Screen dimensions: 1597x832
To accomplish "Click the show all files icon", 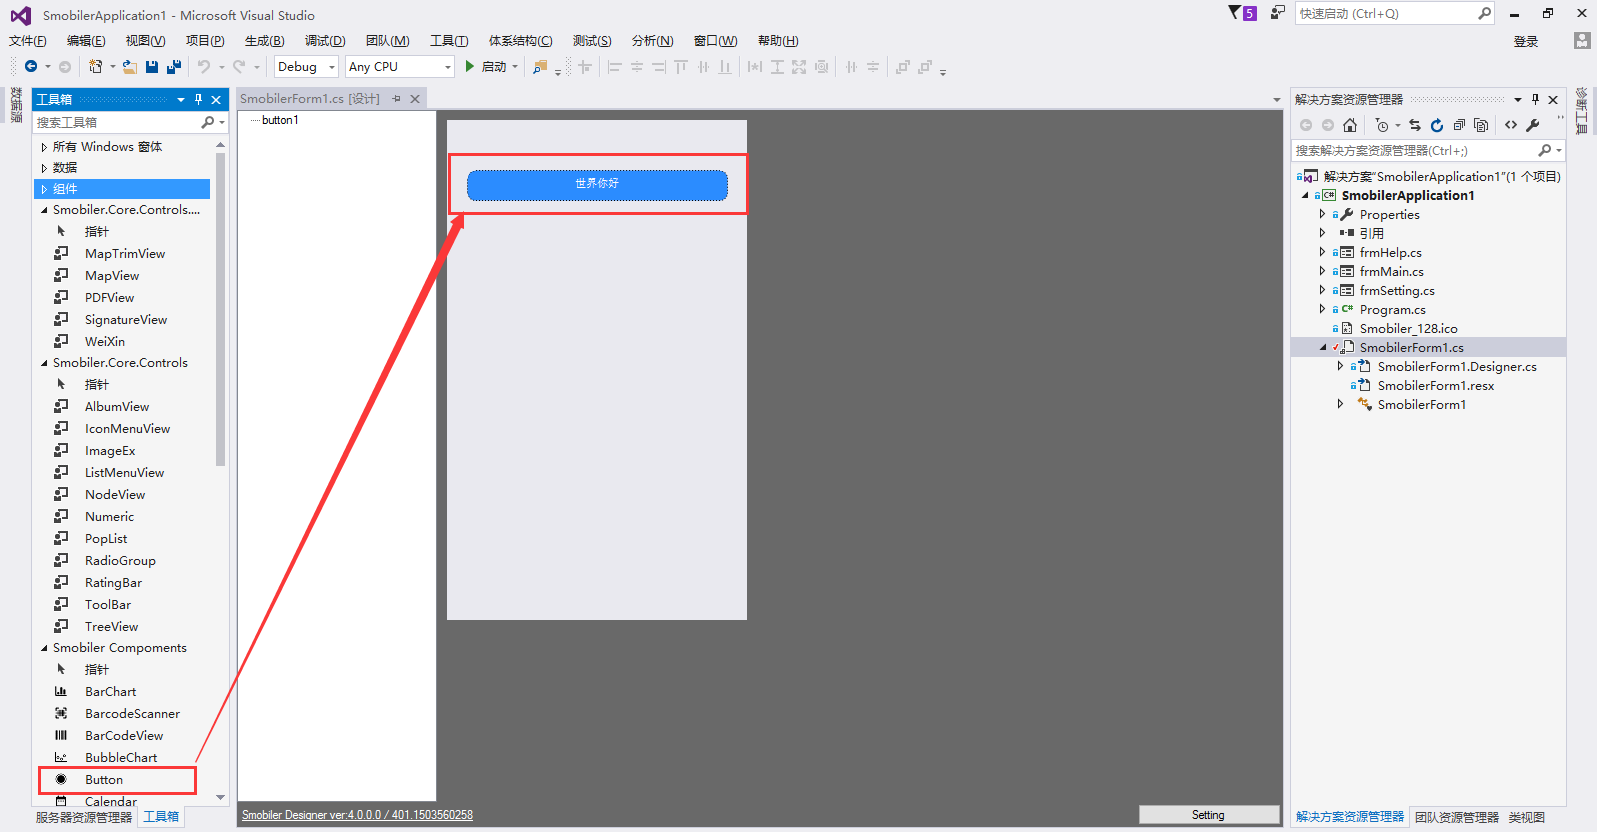I will click(x=1481, y=125).
